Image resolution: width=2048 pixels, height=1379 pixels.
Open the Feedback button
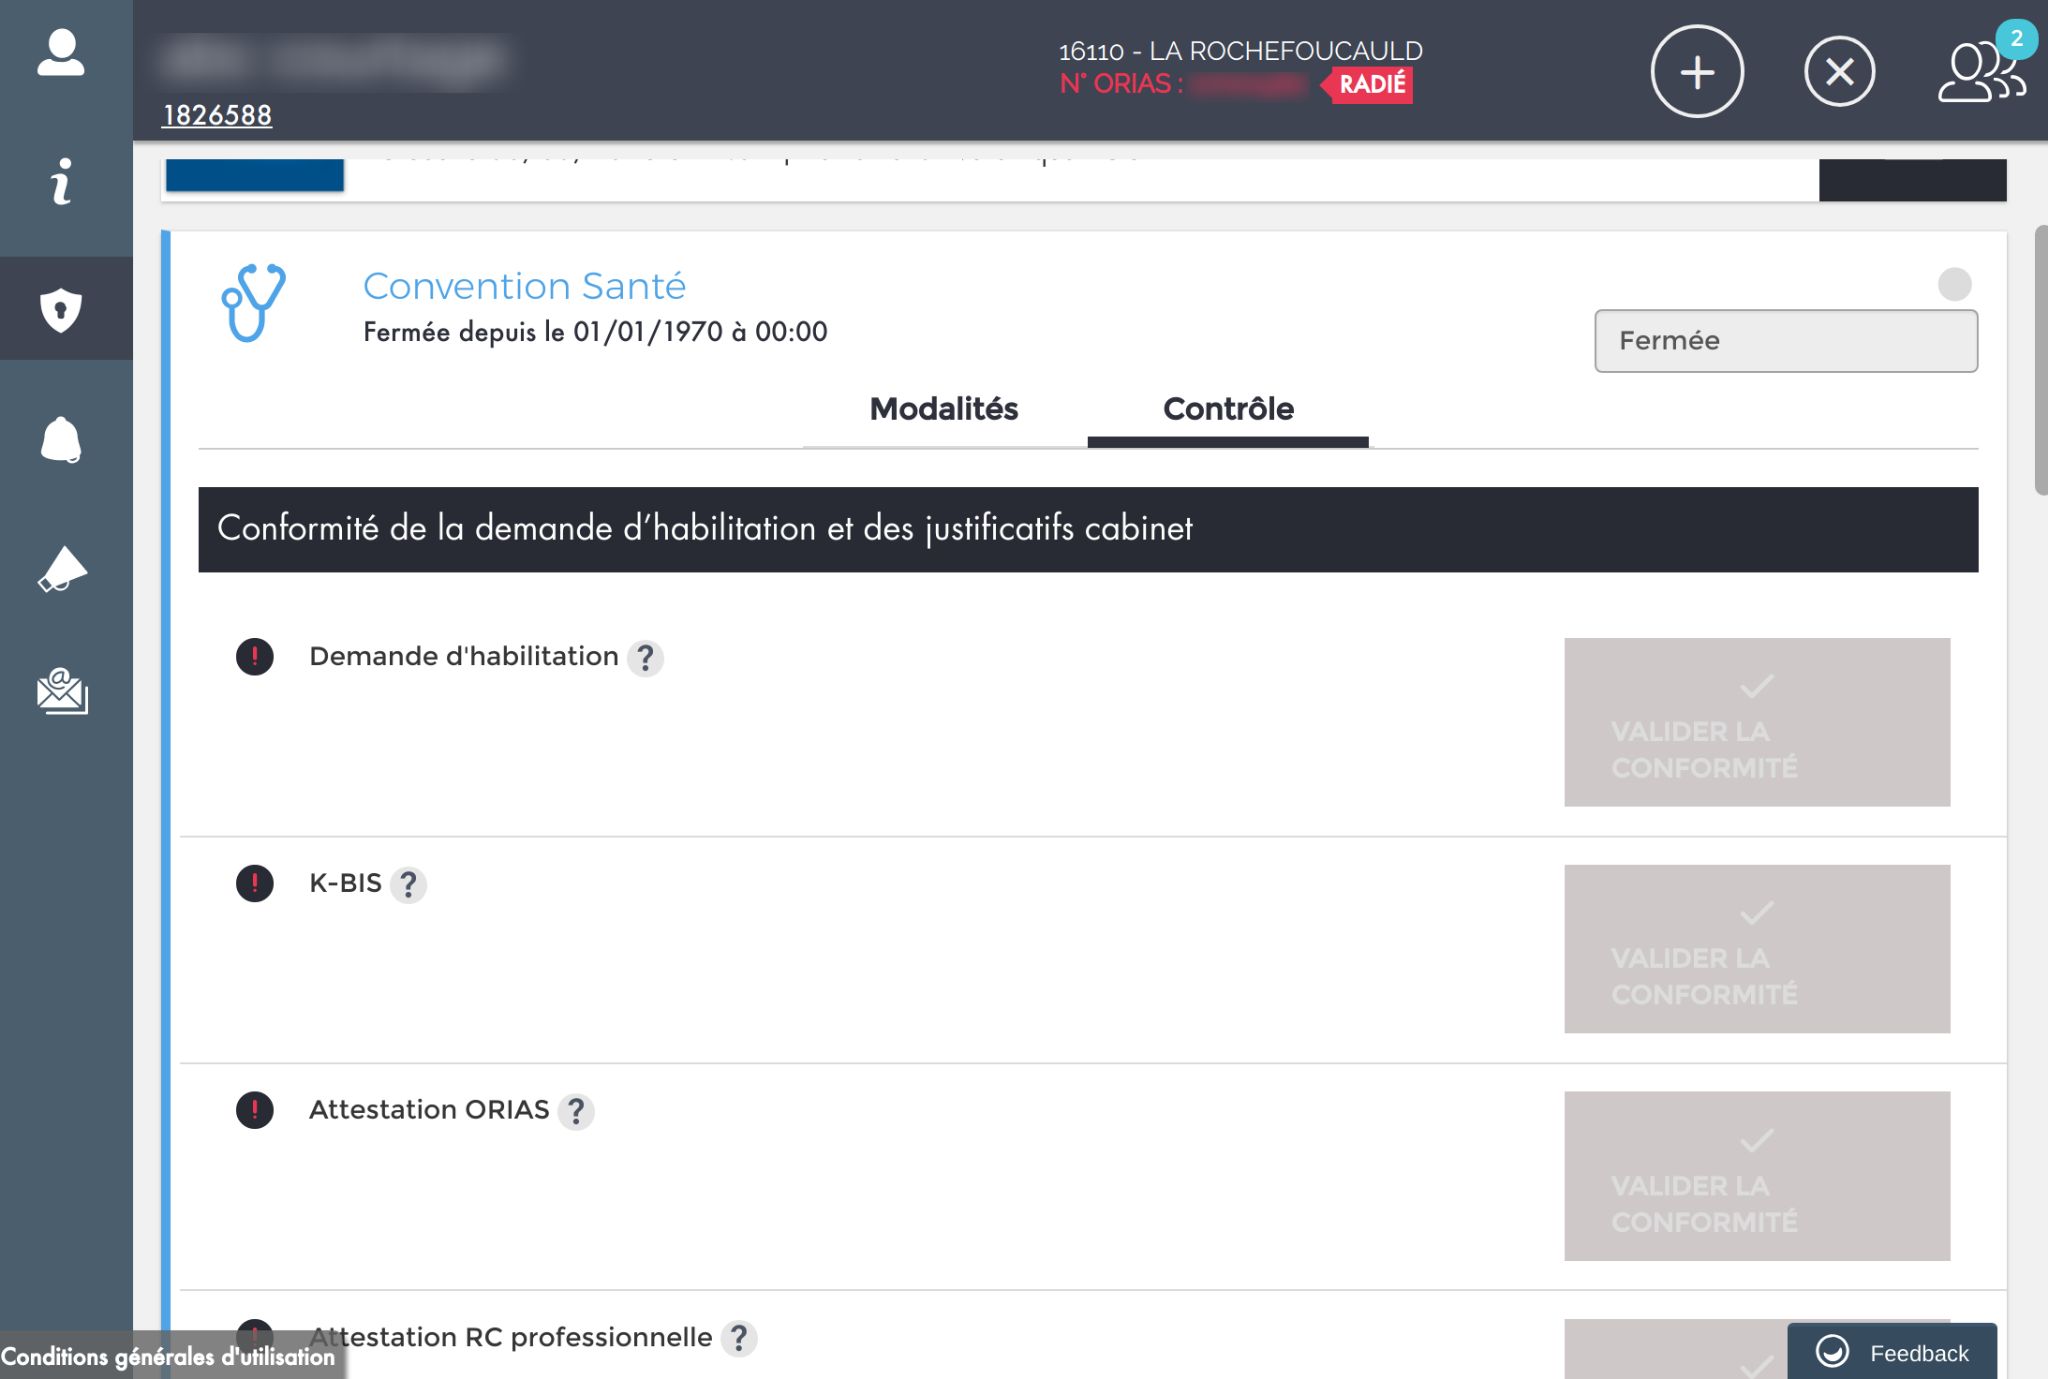1892,1352
